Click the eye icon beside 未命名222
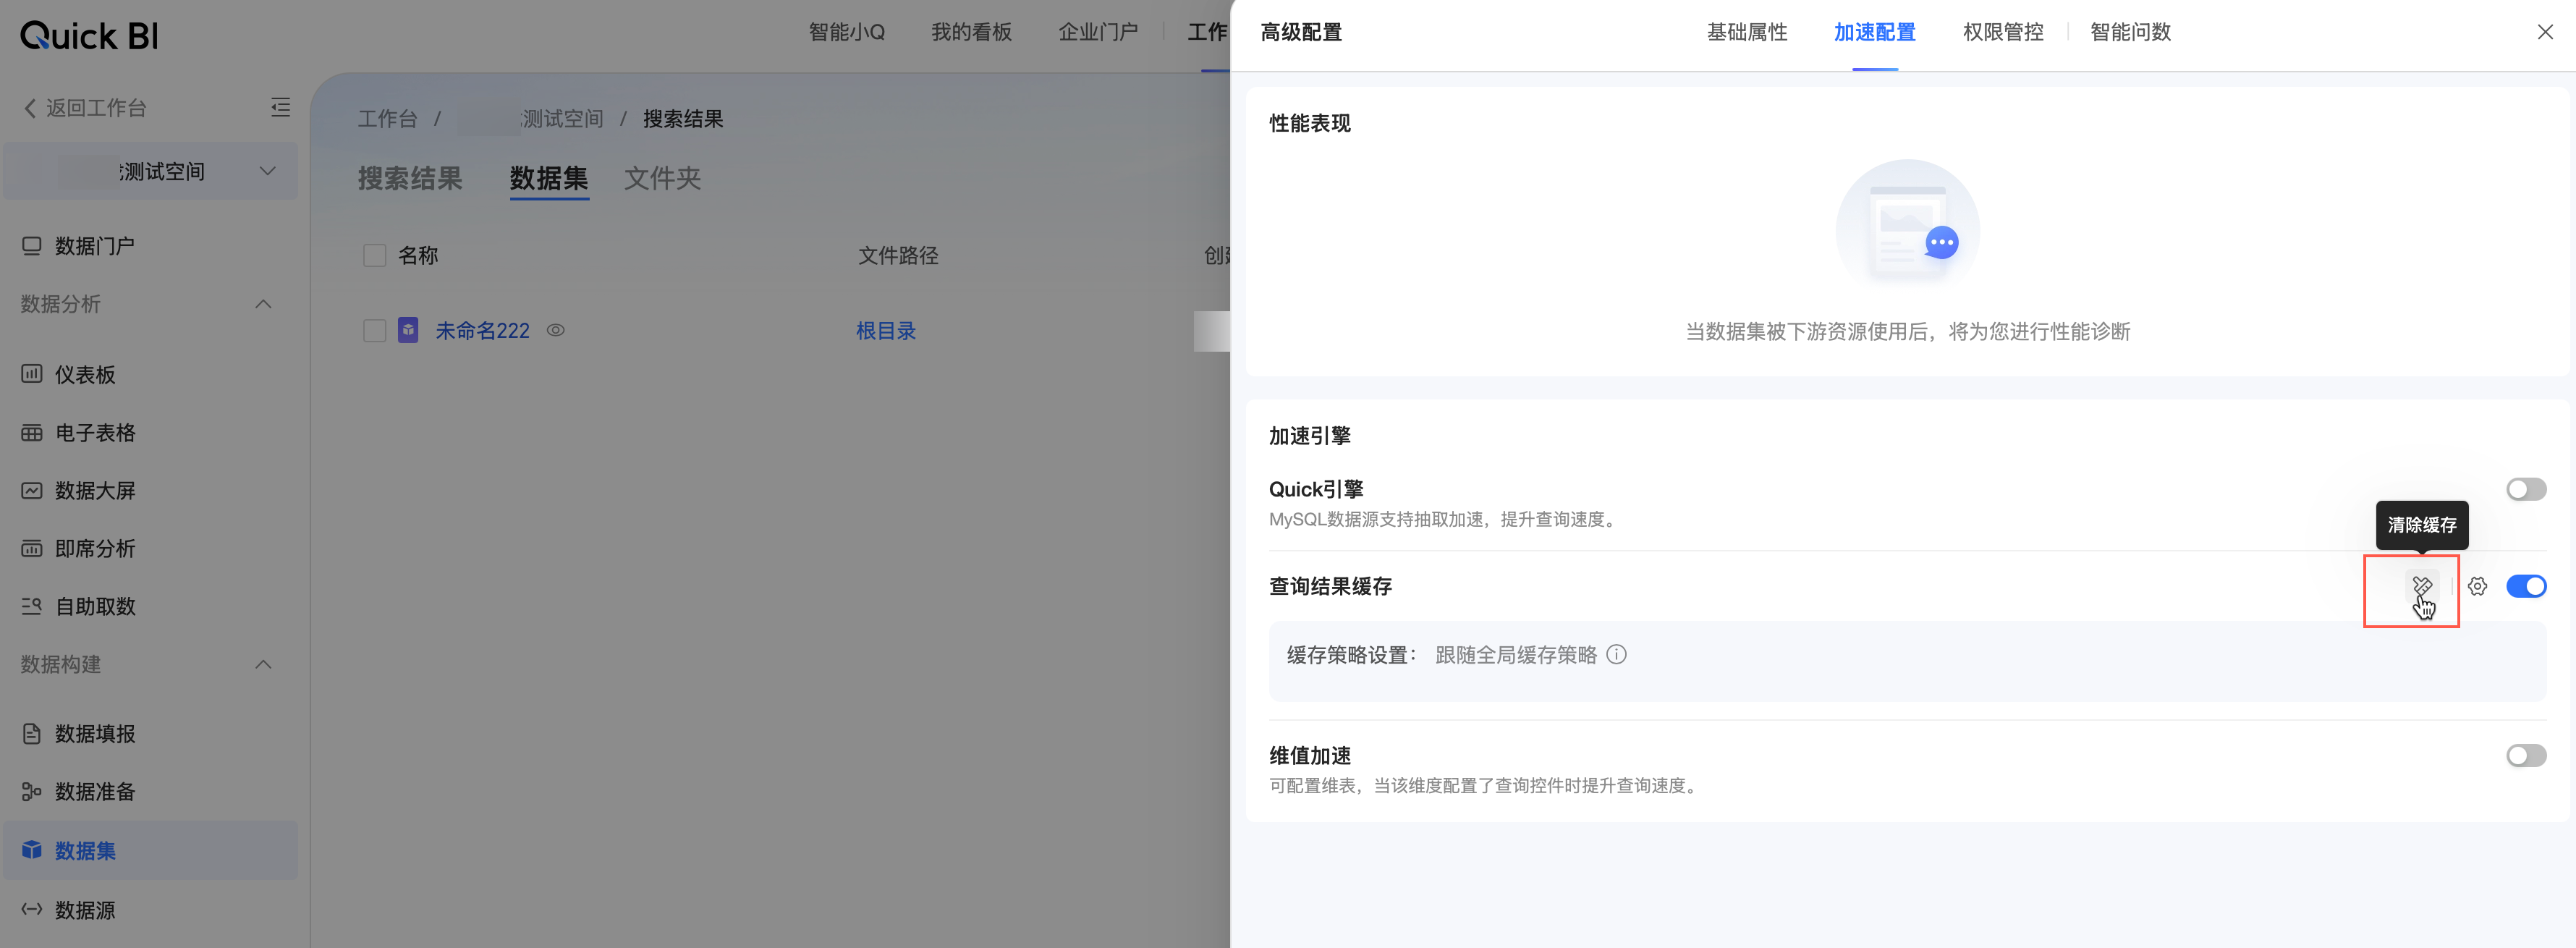This screenshot has width=2576, height=948. pos(556,331)
